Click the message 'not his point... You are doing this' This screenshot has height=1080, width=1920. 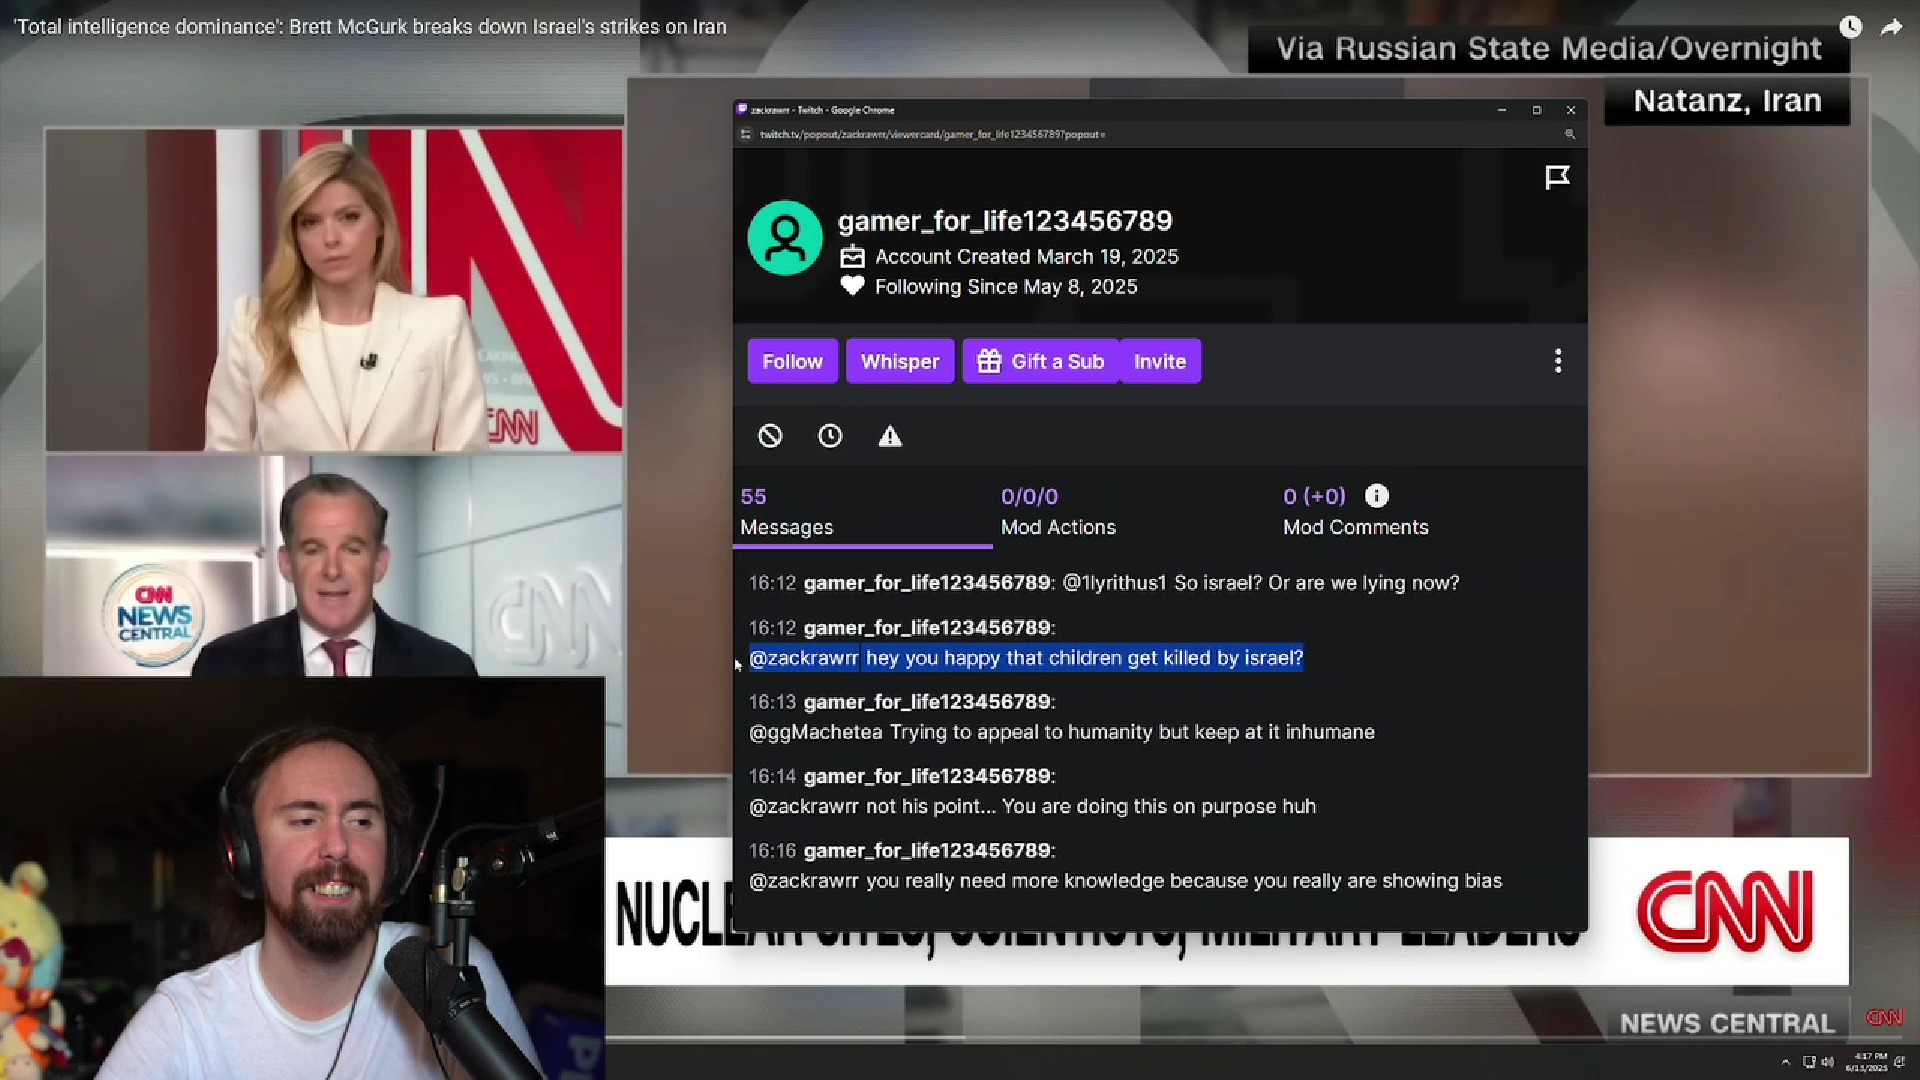click(1032, 806)
